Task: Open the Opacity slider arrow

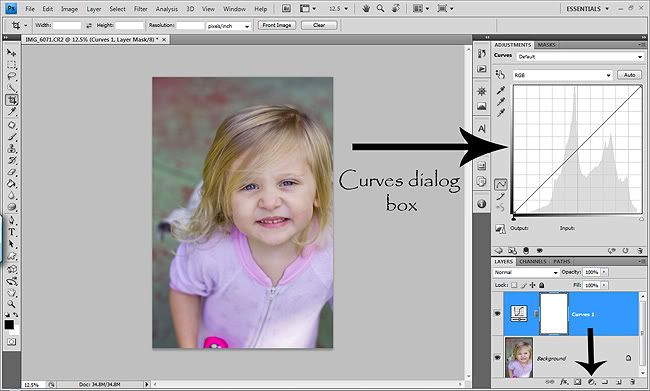Action: [x=604, y=272]
